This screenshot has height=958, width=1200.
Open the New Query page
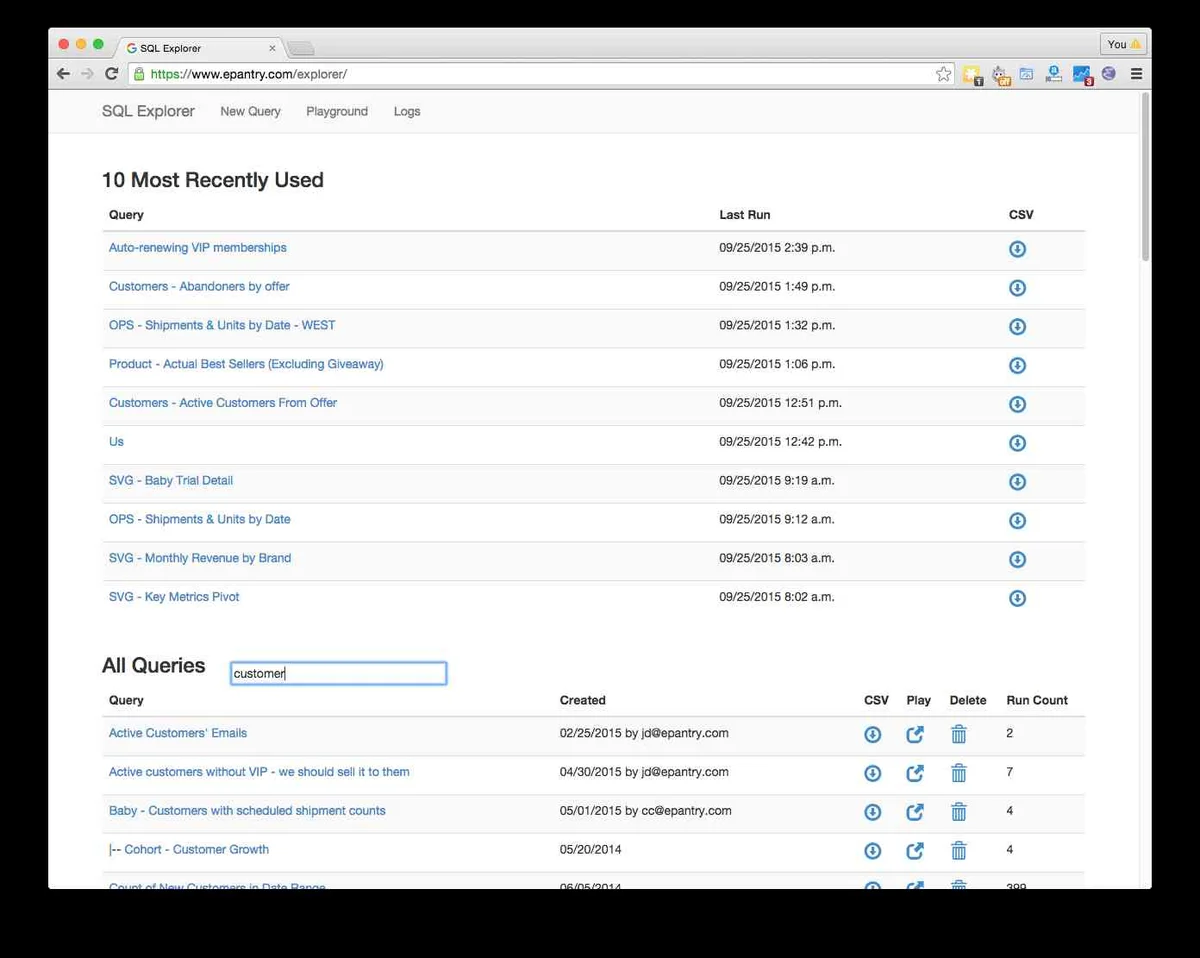[250, 111]
